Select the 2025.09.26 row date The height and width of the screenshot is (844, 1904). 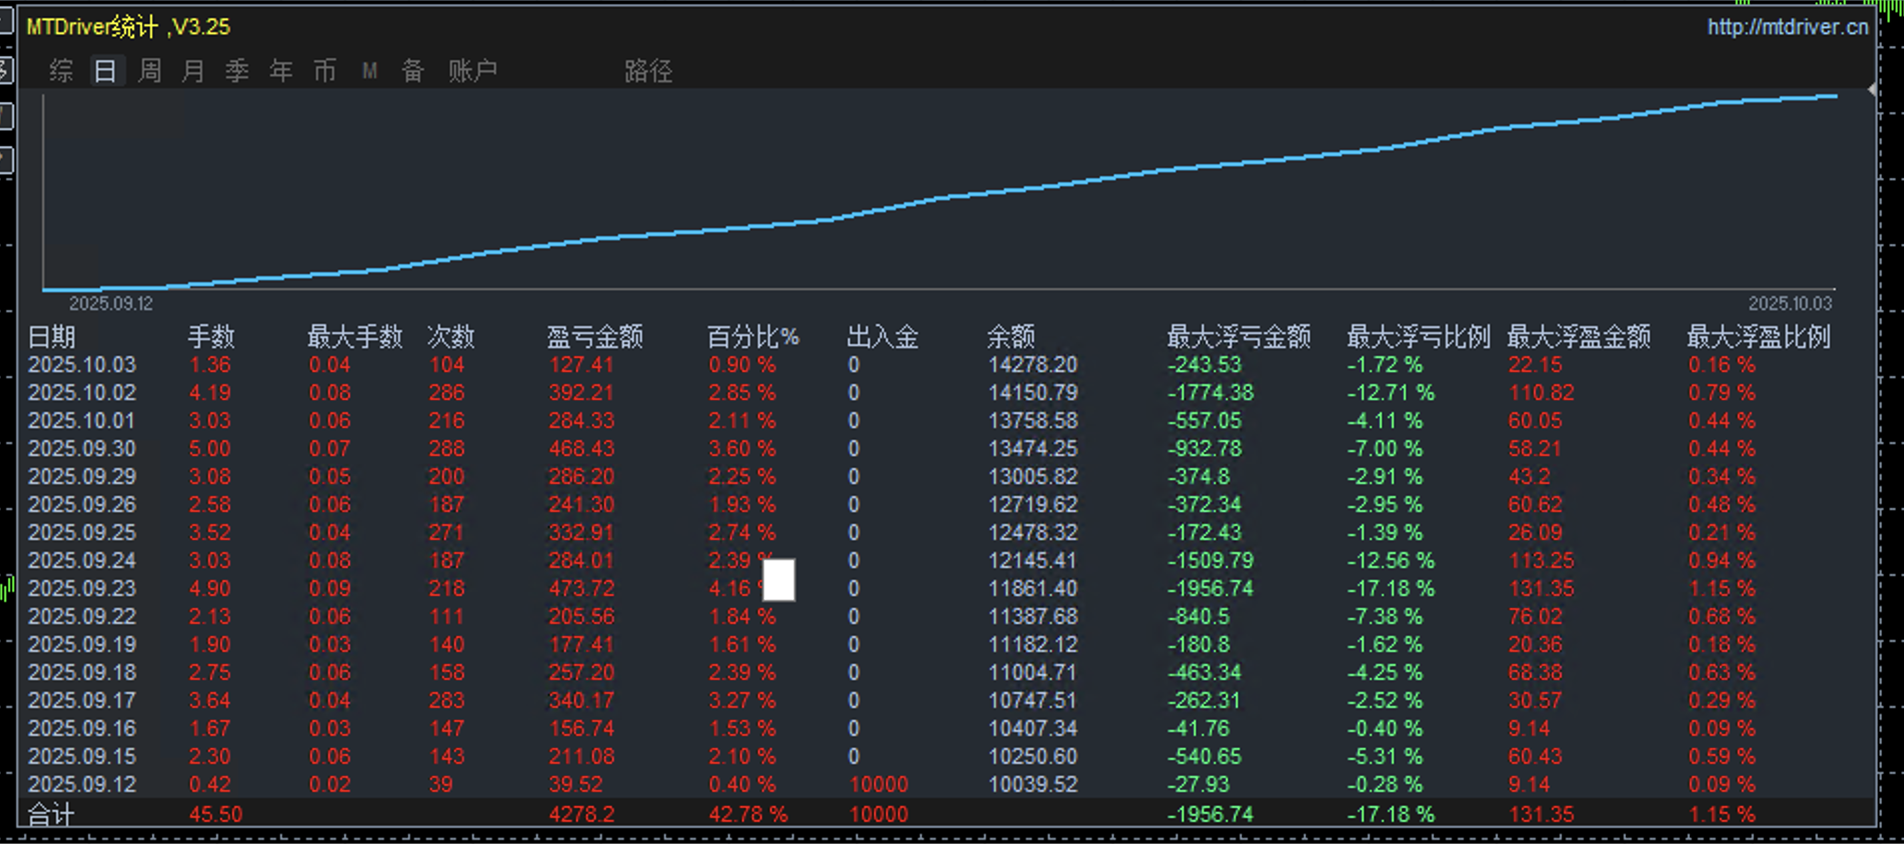[x=82, y=505]
